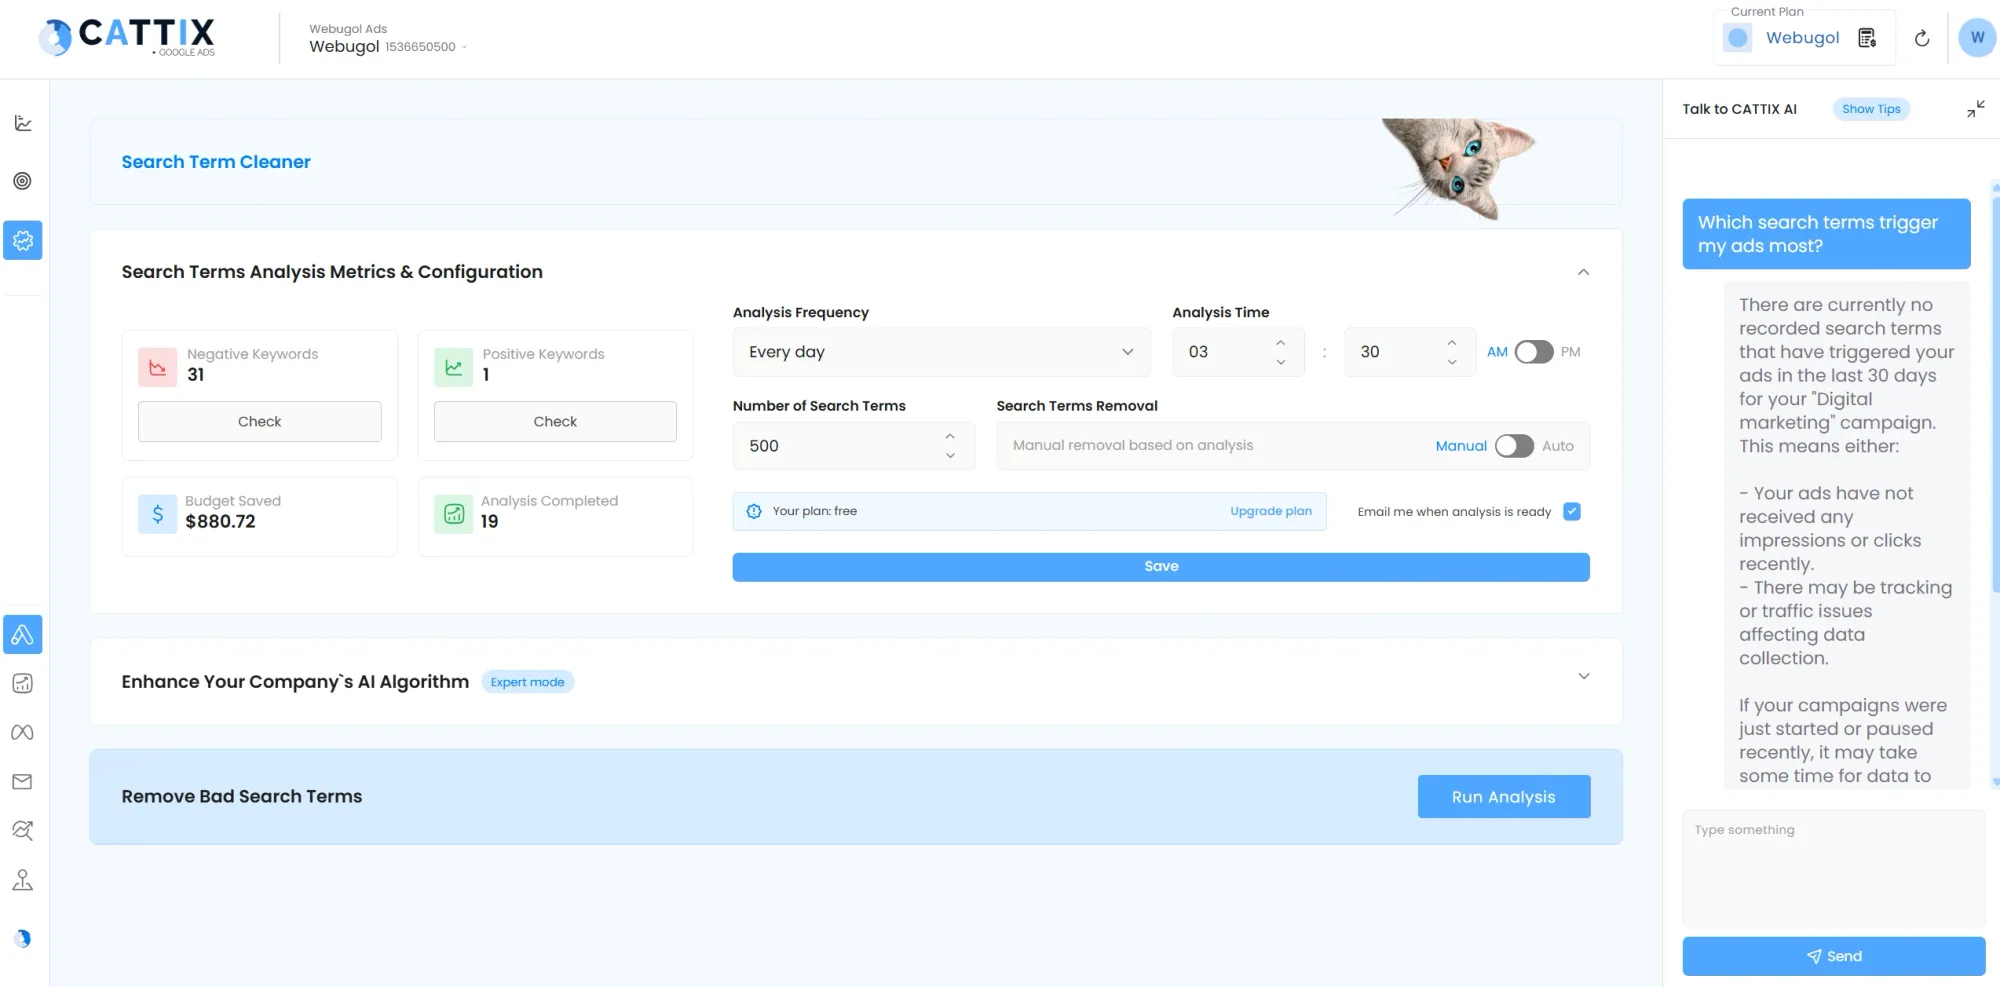Increment Number of Search Terms with up arrow
Viewport: 2000px width, 987px height.
point(949,436)
